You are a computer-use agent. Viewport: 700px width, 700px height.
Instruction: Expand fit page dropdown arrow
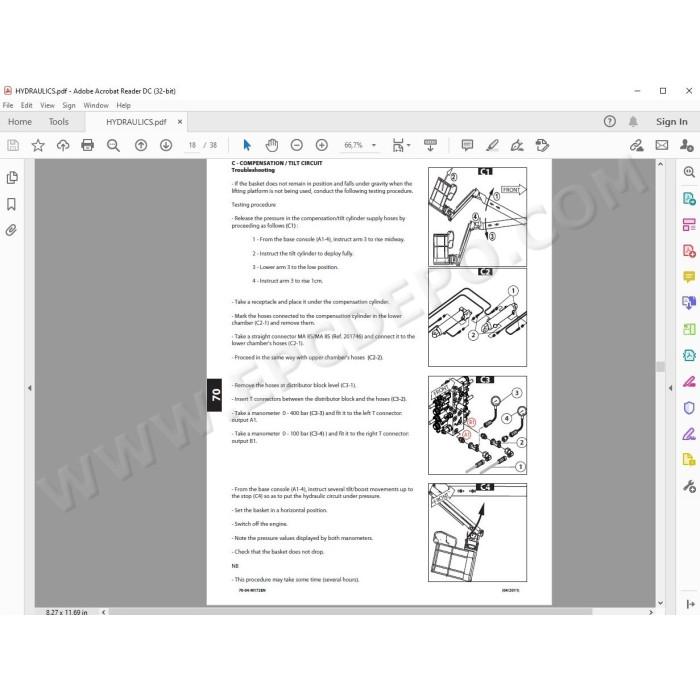tap(408, 145)
